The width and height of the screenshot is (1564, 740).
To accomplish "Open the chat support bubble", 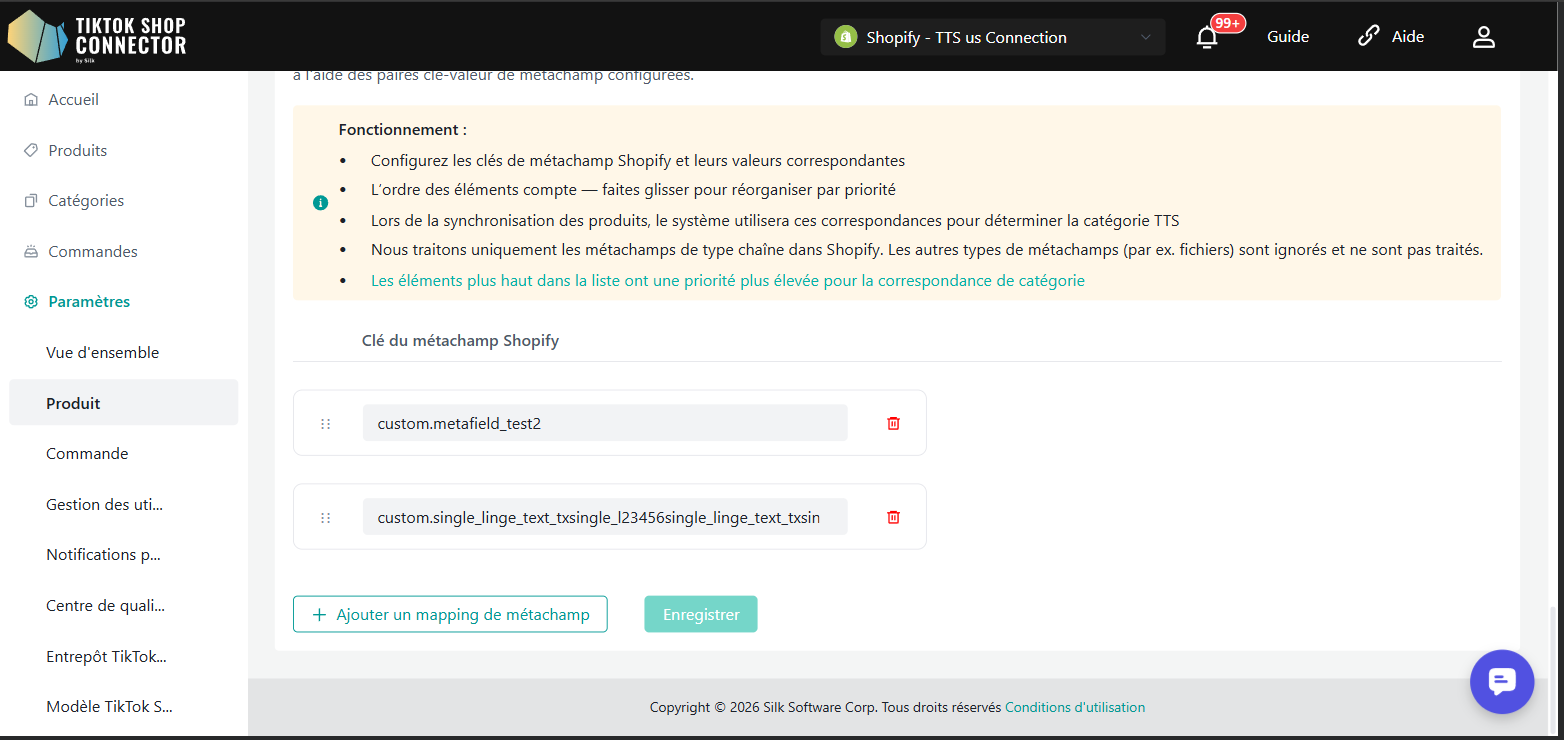I will point(1501,681).
